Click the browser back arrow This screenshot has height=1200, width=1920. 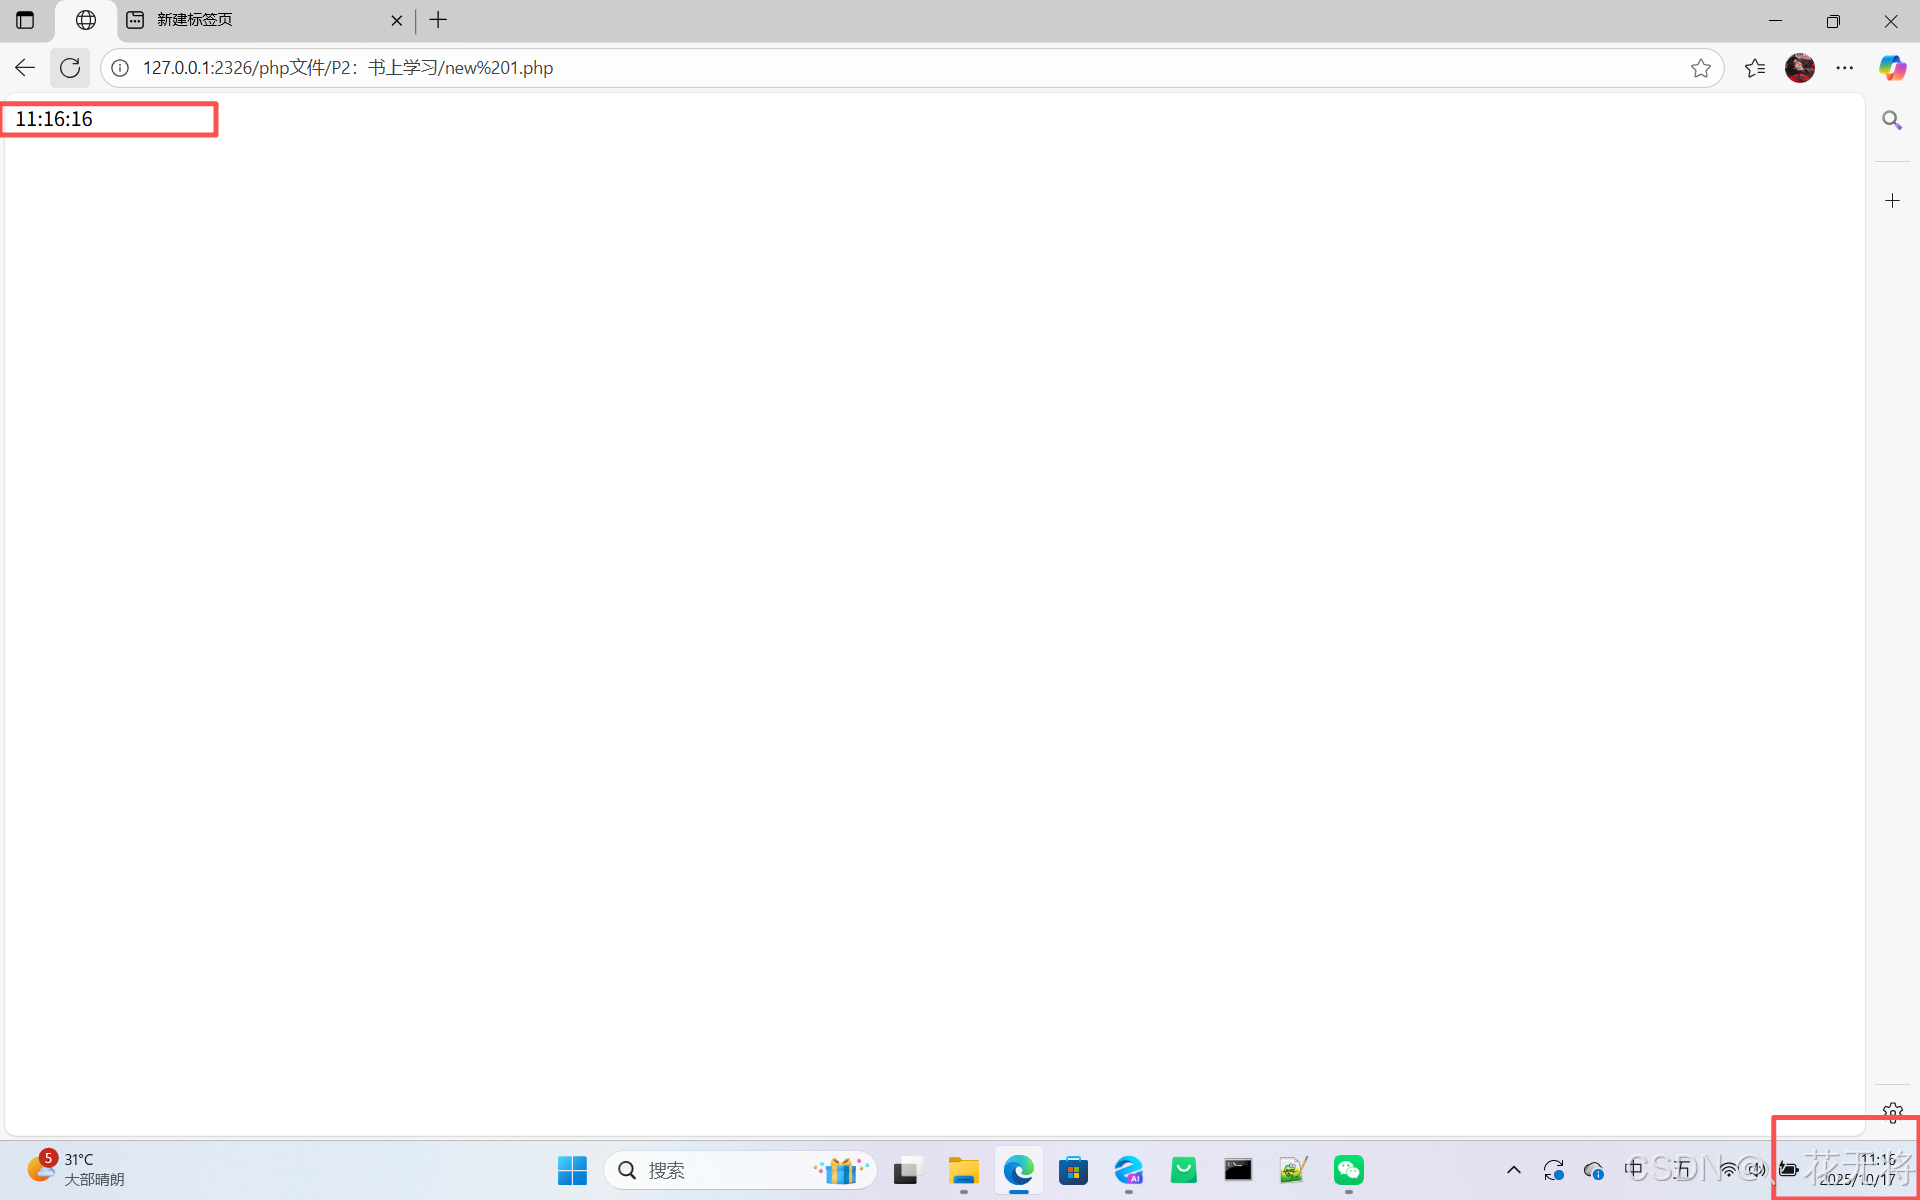(25, 68)
